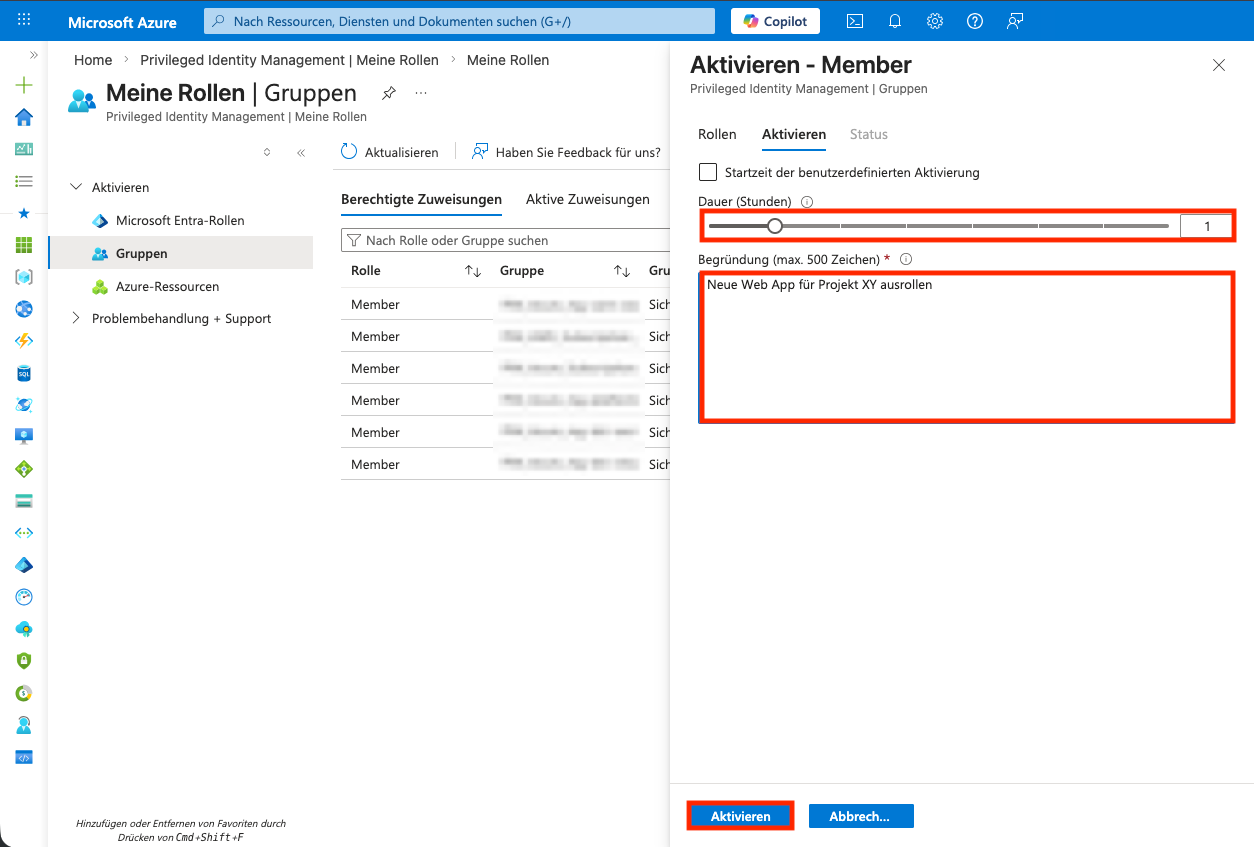Expand Problembehandlung + Support section
This screenshot has width=1254, height=847.
coord(76,318)
